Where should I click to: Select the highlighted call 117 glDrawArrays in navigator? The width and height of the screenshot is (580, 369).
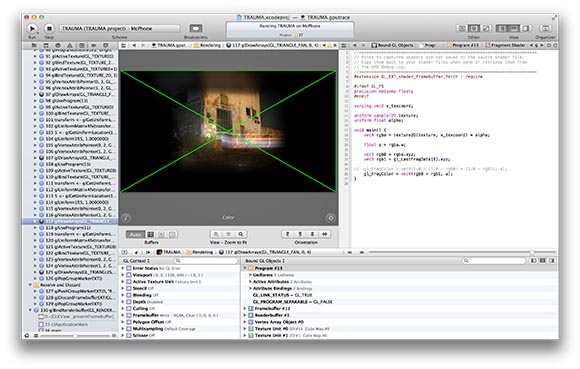(70, 221)
